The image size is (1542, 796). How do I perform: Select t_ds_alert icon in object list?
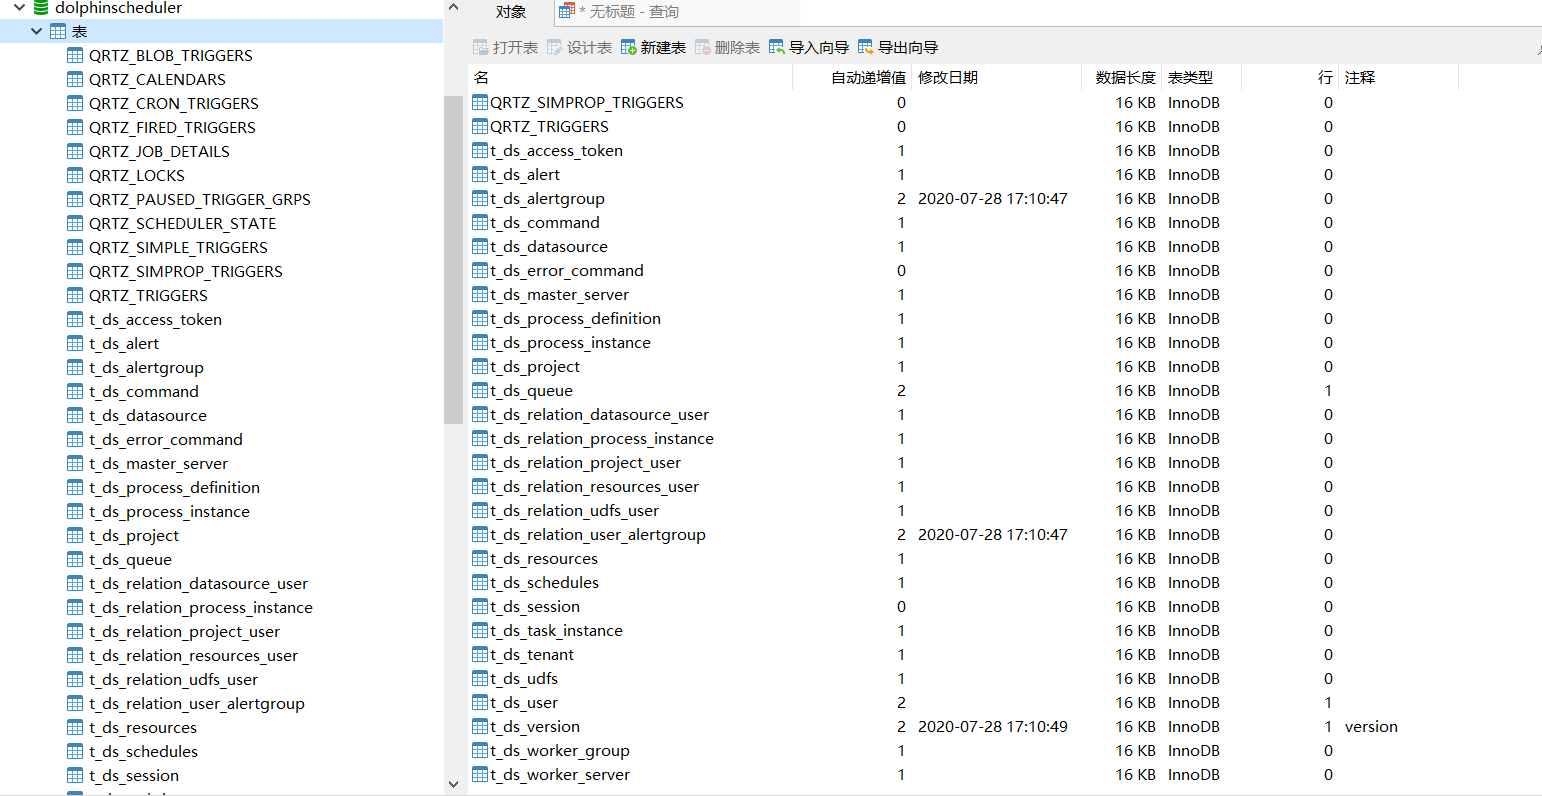pos(480,174)
